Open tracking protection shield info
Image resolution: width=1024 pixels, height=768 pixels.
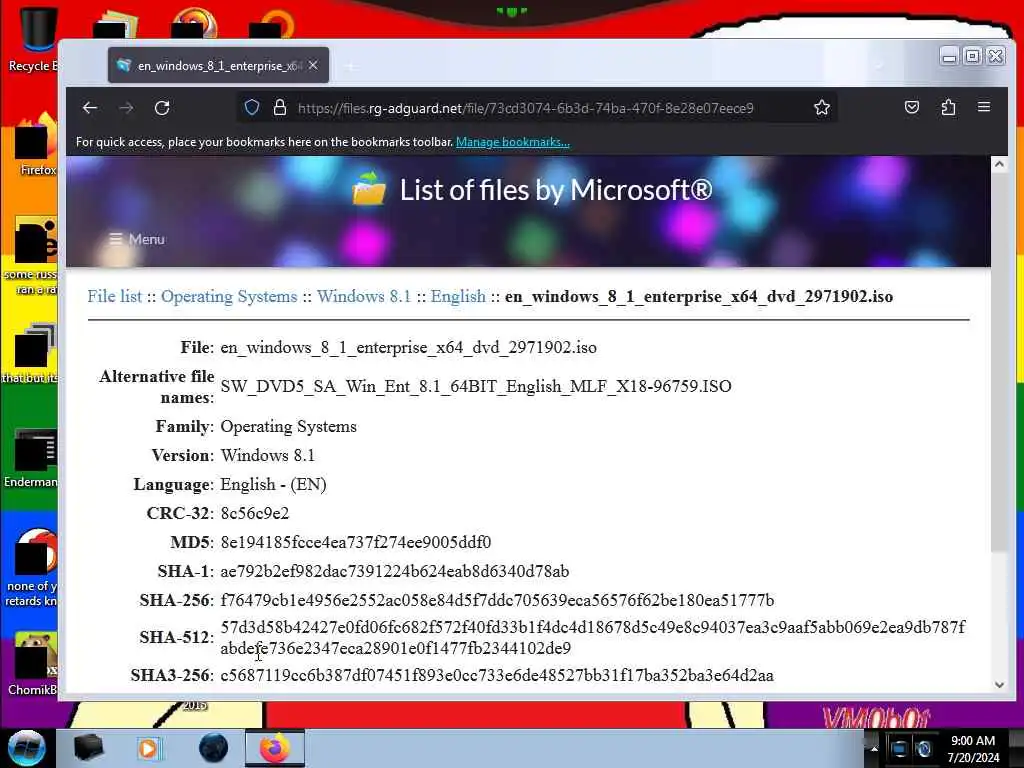click(252, 108)
